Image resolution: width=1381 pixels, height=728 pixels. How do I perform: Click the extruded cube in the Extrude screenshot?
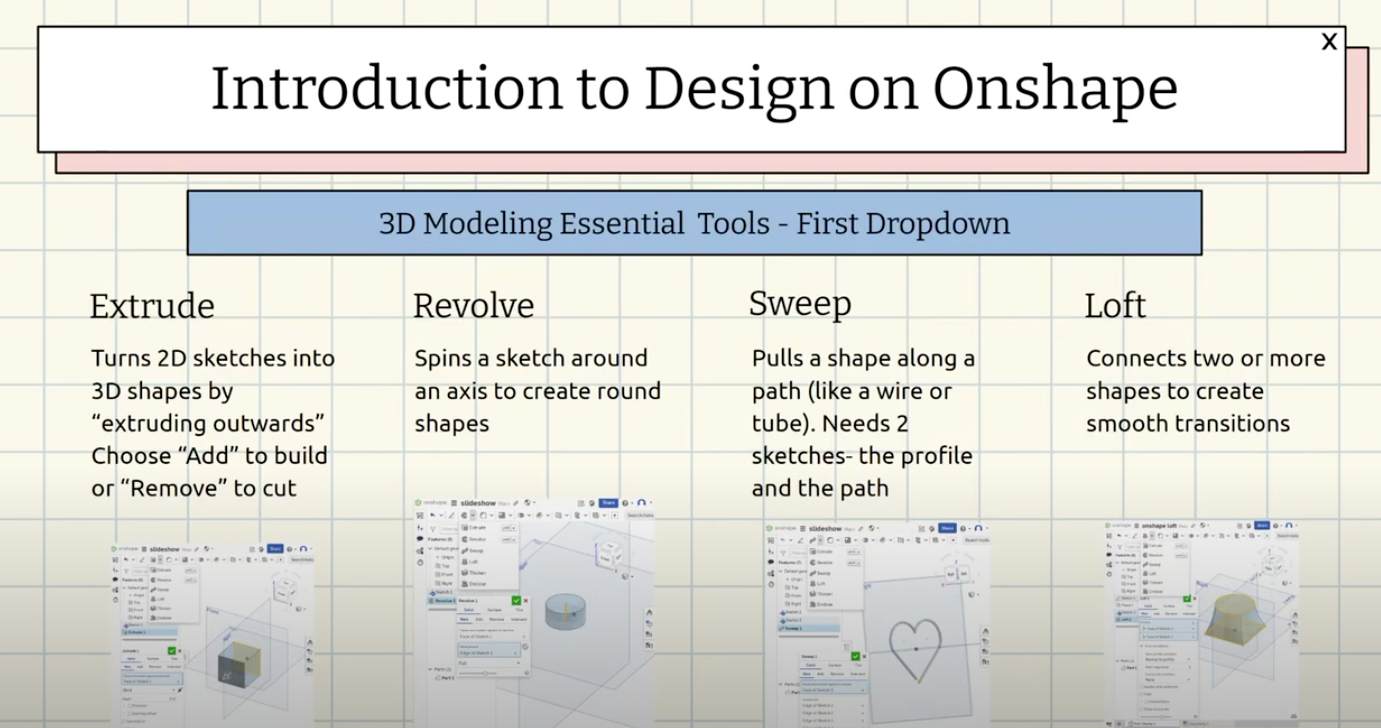(x=239, y=664)
